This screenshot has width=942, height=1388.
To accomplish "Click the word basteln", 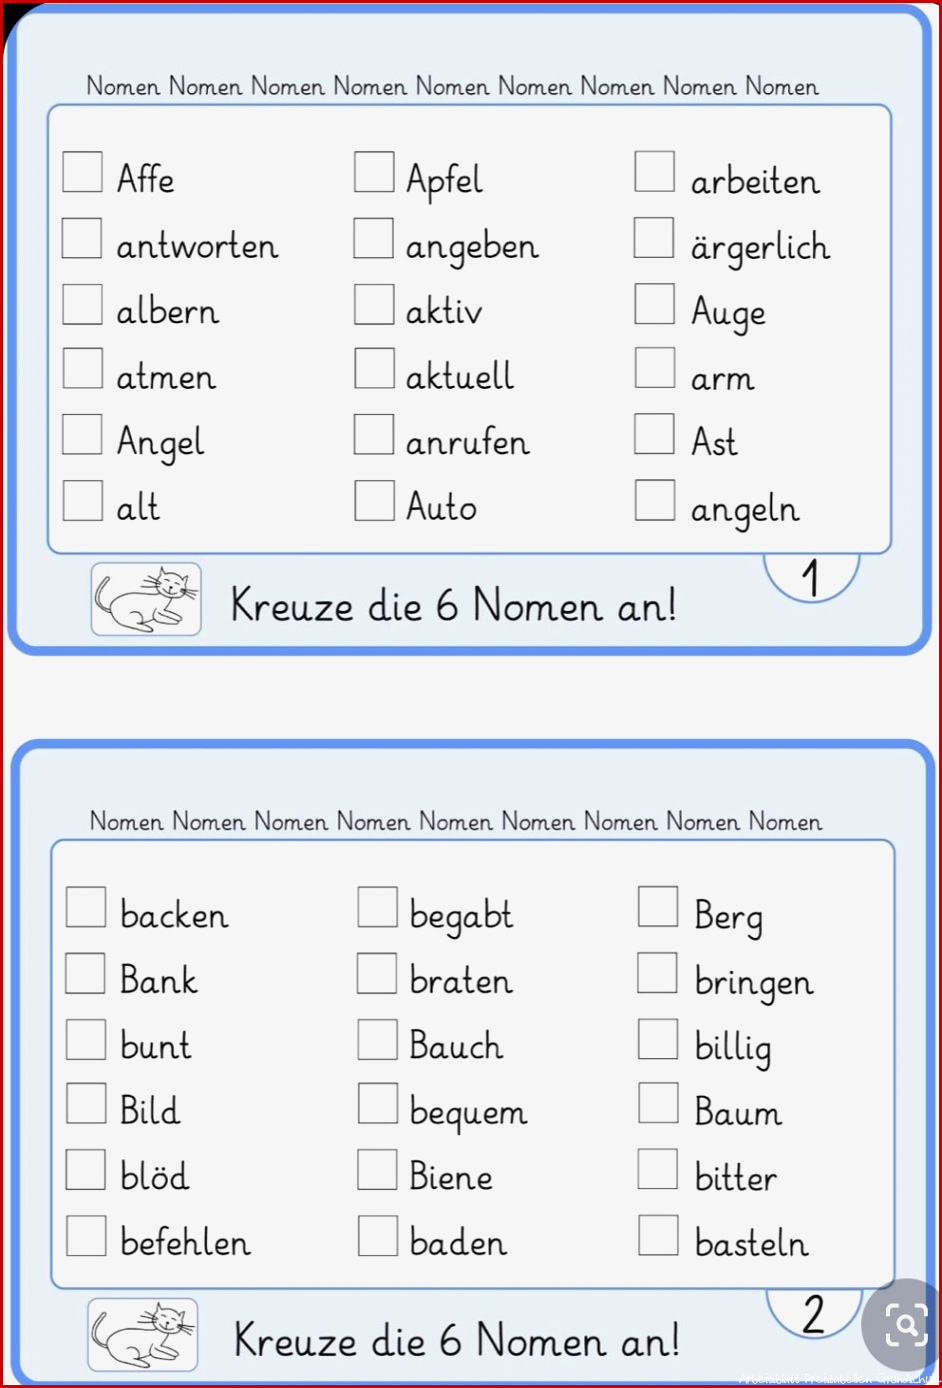I will coord(751,1242).
